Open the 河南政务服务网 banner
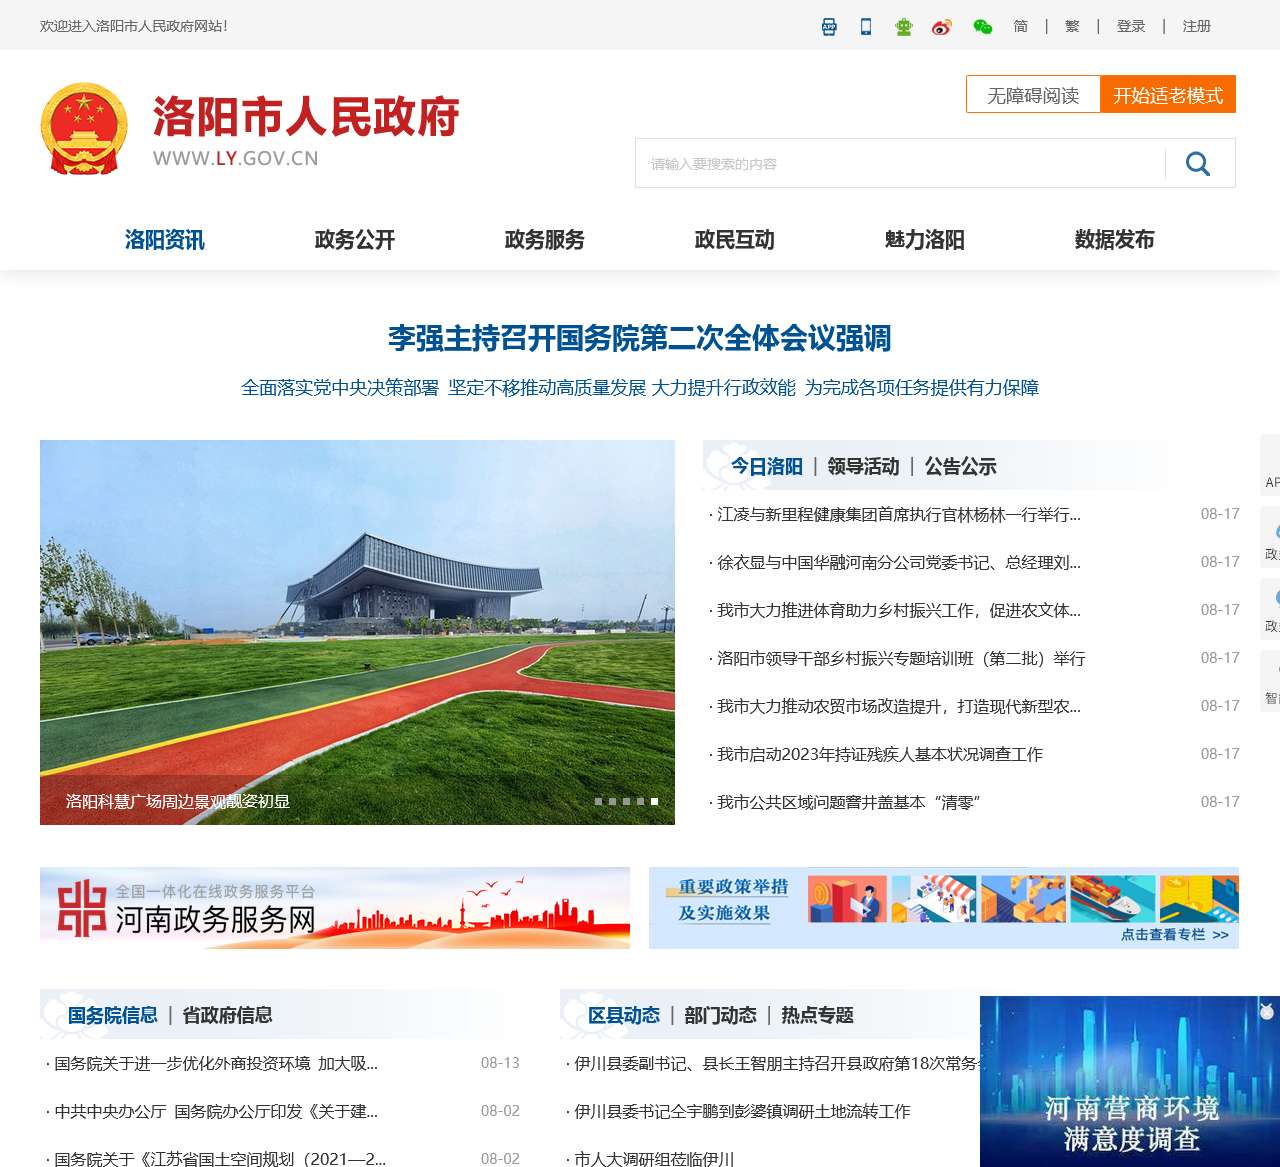Viewport: 1280px width, 1167px height. pos(335,908)
